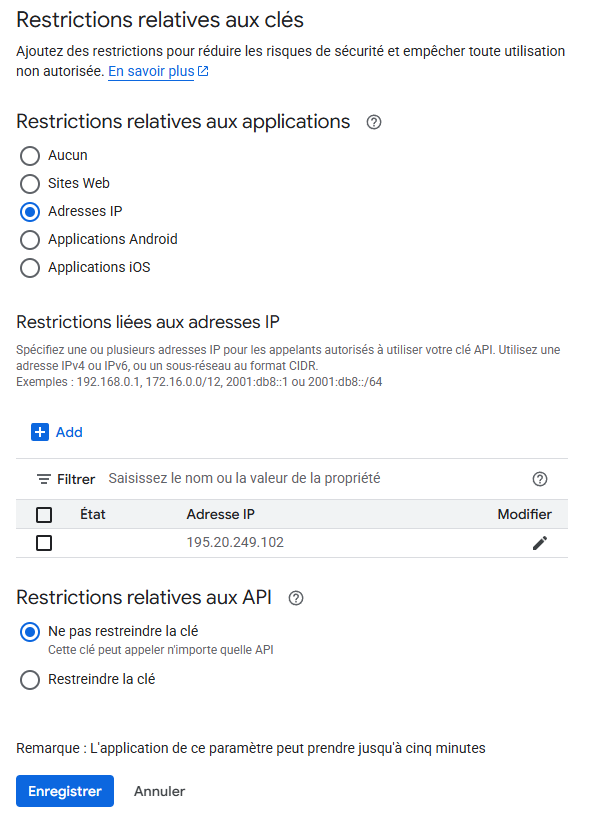Choose the Sites Web restriction option
592x827 pixels.
point(30,184)
